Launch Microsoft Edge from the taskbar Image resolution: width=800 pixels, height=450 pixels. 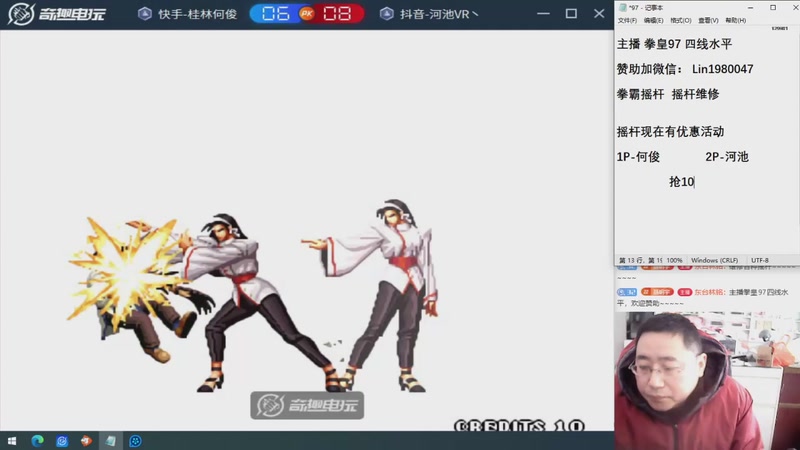(x=37, y=441)
